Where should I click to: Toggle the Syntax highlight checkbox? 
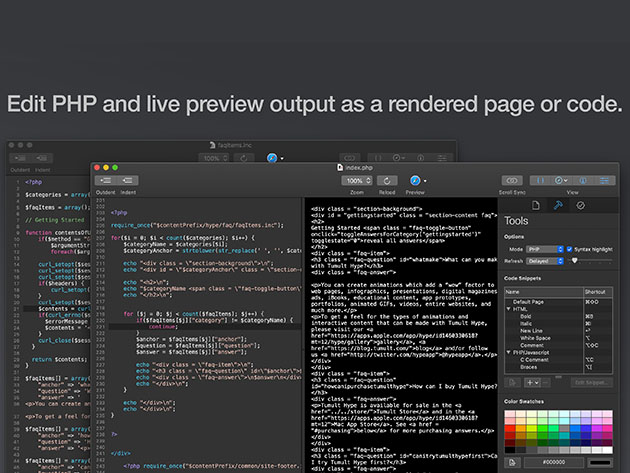(569, 249)
